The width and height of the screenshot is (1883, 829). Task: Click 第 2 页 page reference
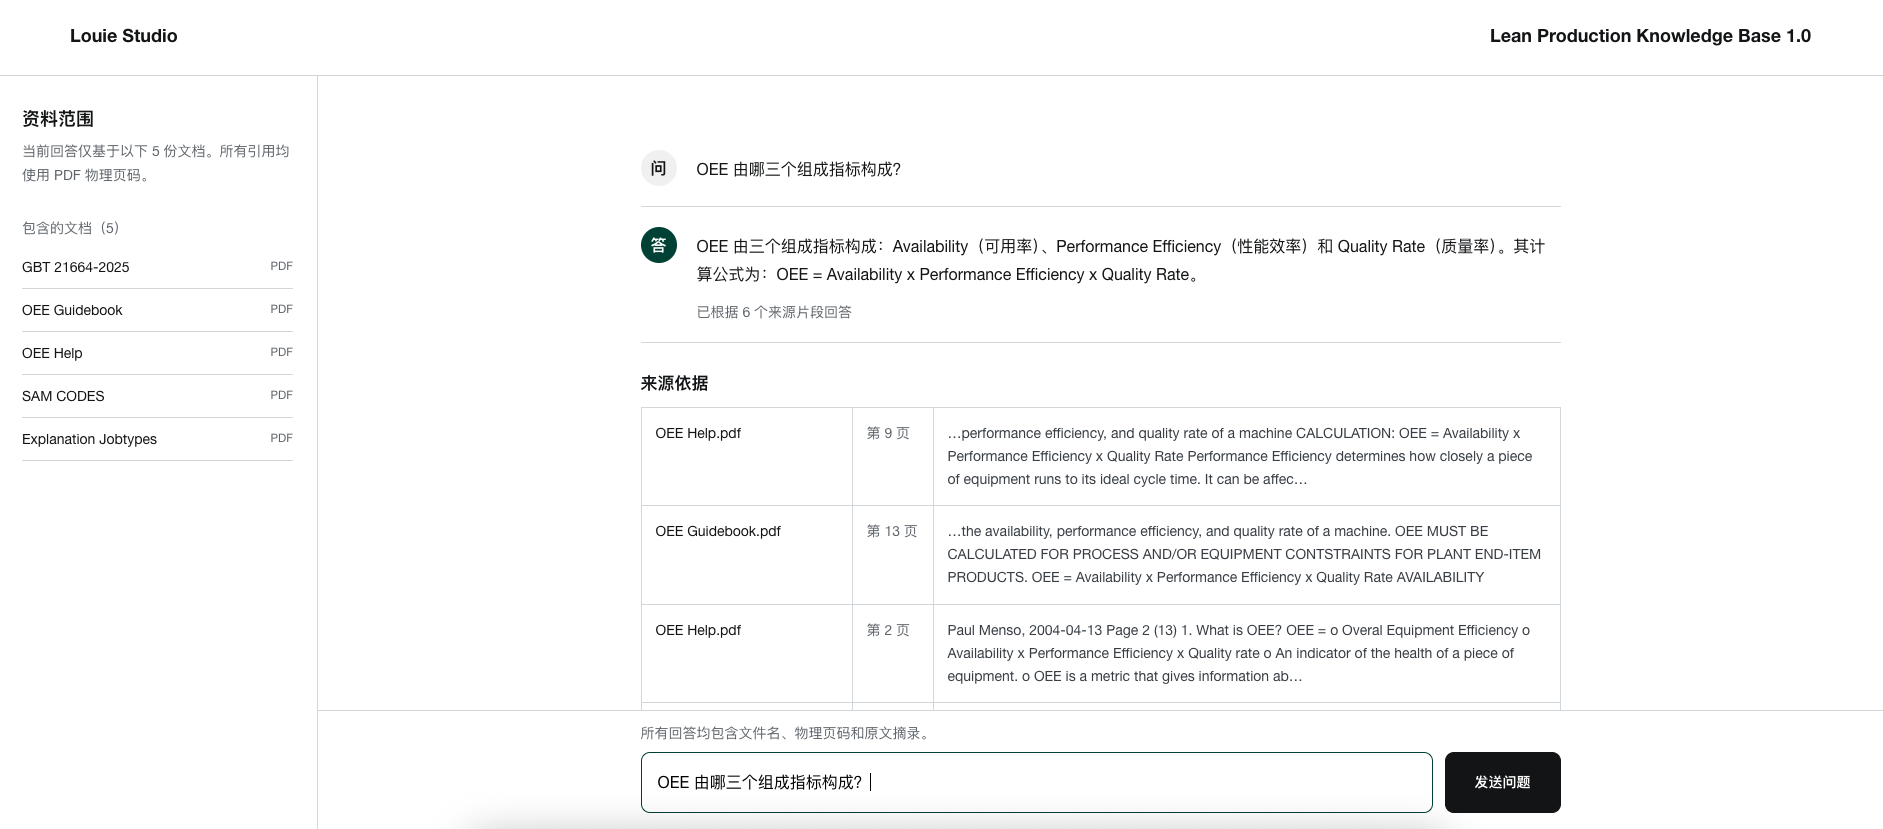coord(888,630)
